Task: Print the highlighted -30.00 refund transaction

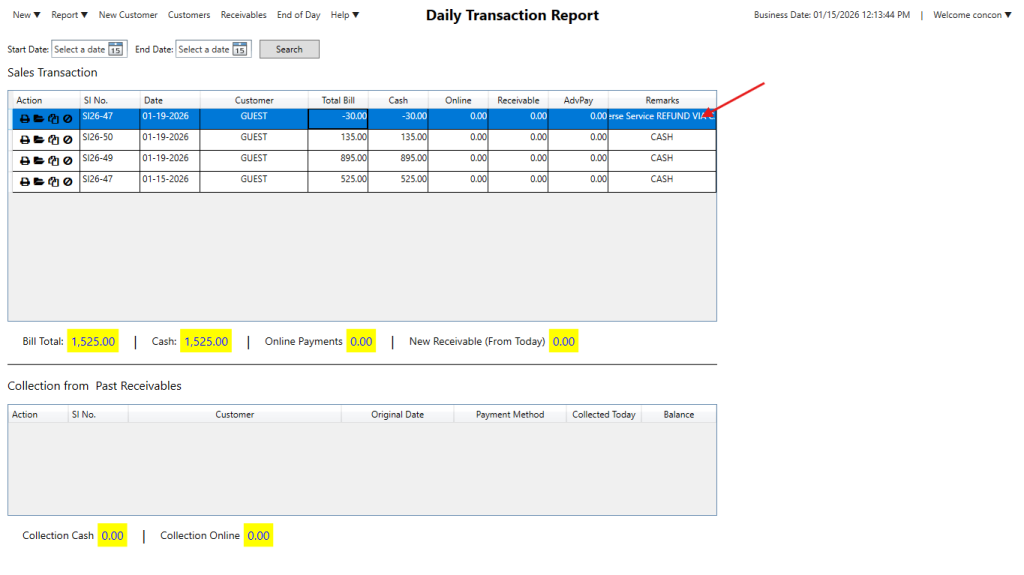Action: pos(25,118)
